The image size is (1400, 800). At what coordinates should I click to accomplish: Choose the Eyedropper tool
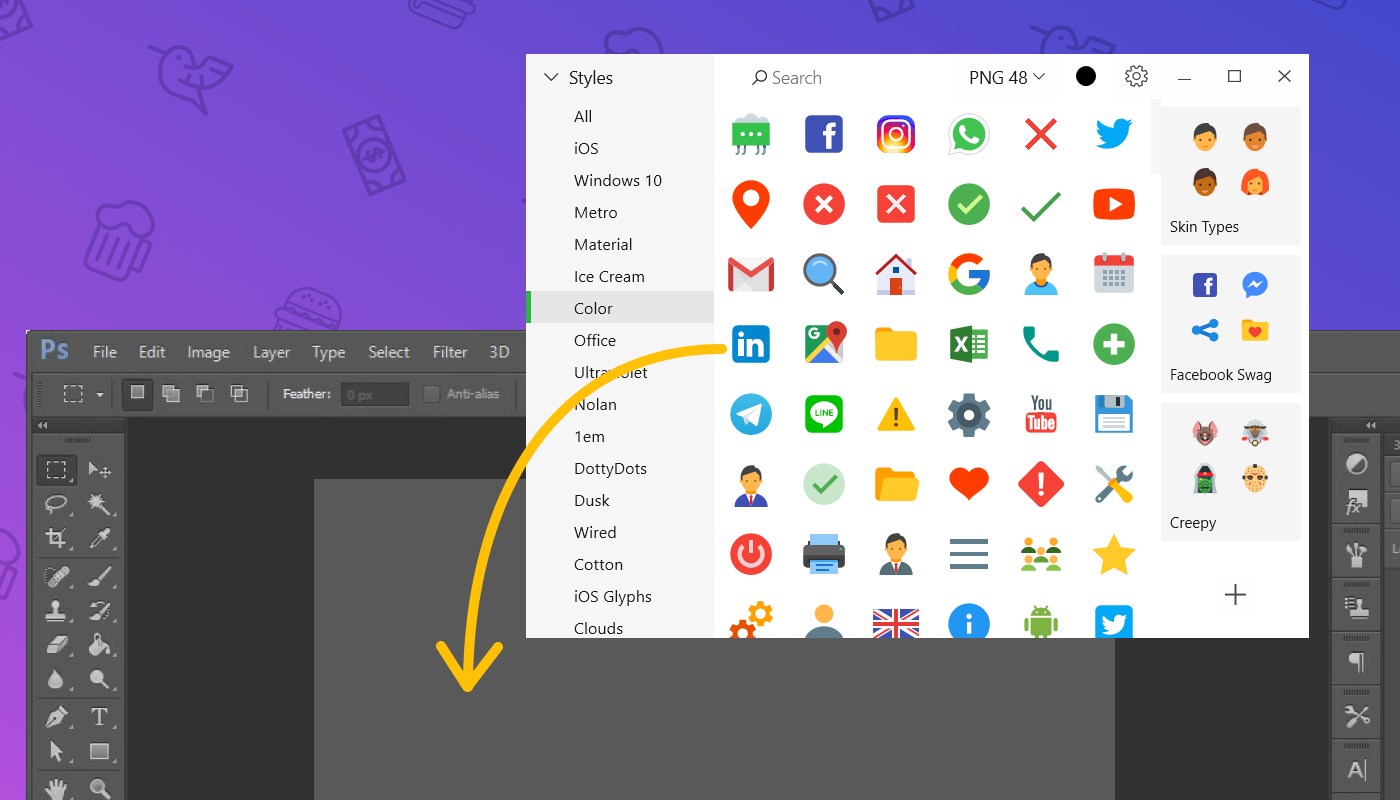pos(99,539)
